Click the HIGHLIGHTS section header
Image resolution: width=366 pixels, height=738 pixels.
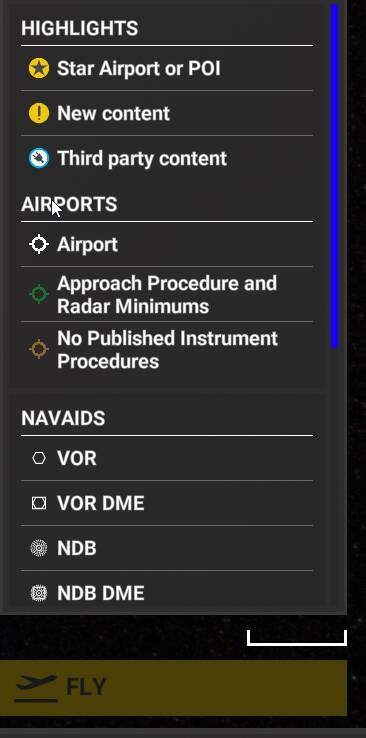point(80,28)
